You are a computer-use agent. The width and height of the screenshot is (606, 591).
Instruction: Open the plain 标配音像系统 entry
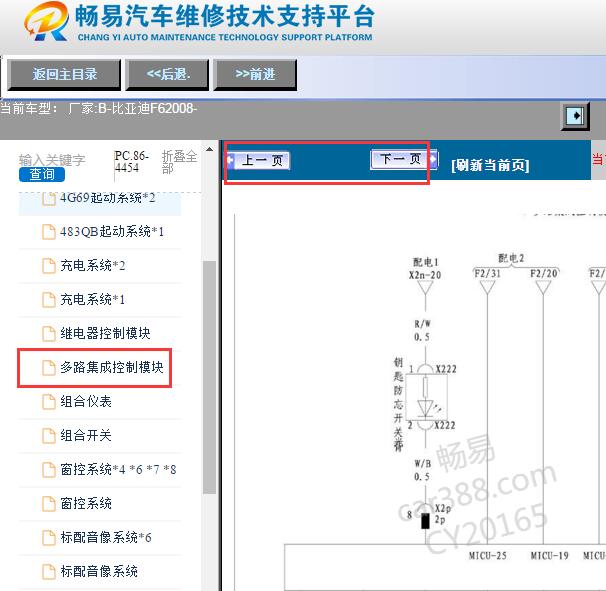click(99, 572)
